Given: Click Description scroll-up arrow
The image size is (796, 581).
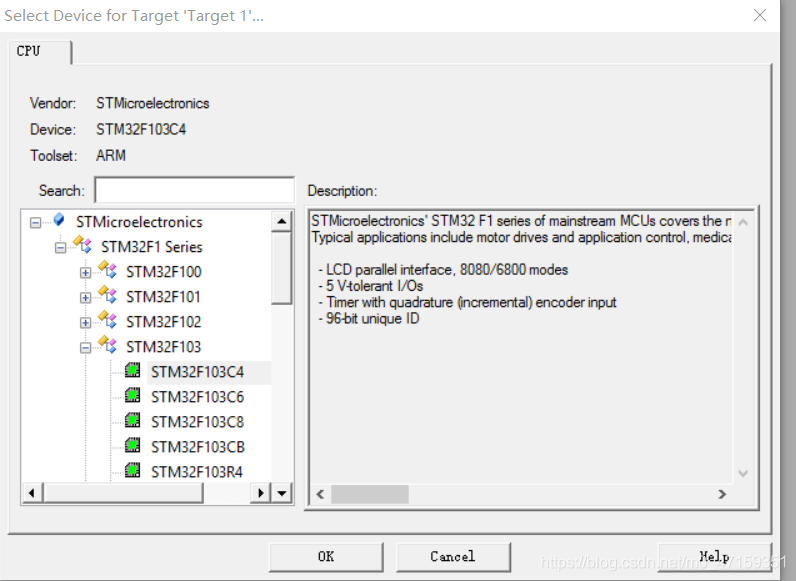Looking at the screenshot, I should 743,222.
